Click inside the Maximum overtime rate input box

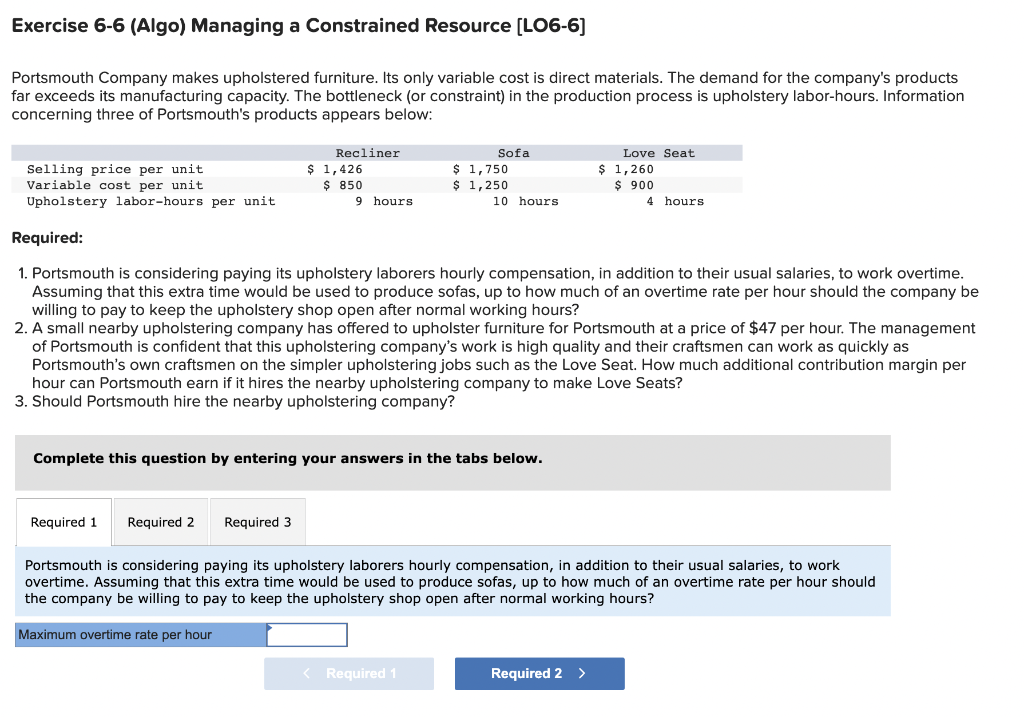307,634
